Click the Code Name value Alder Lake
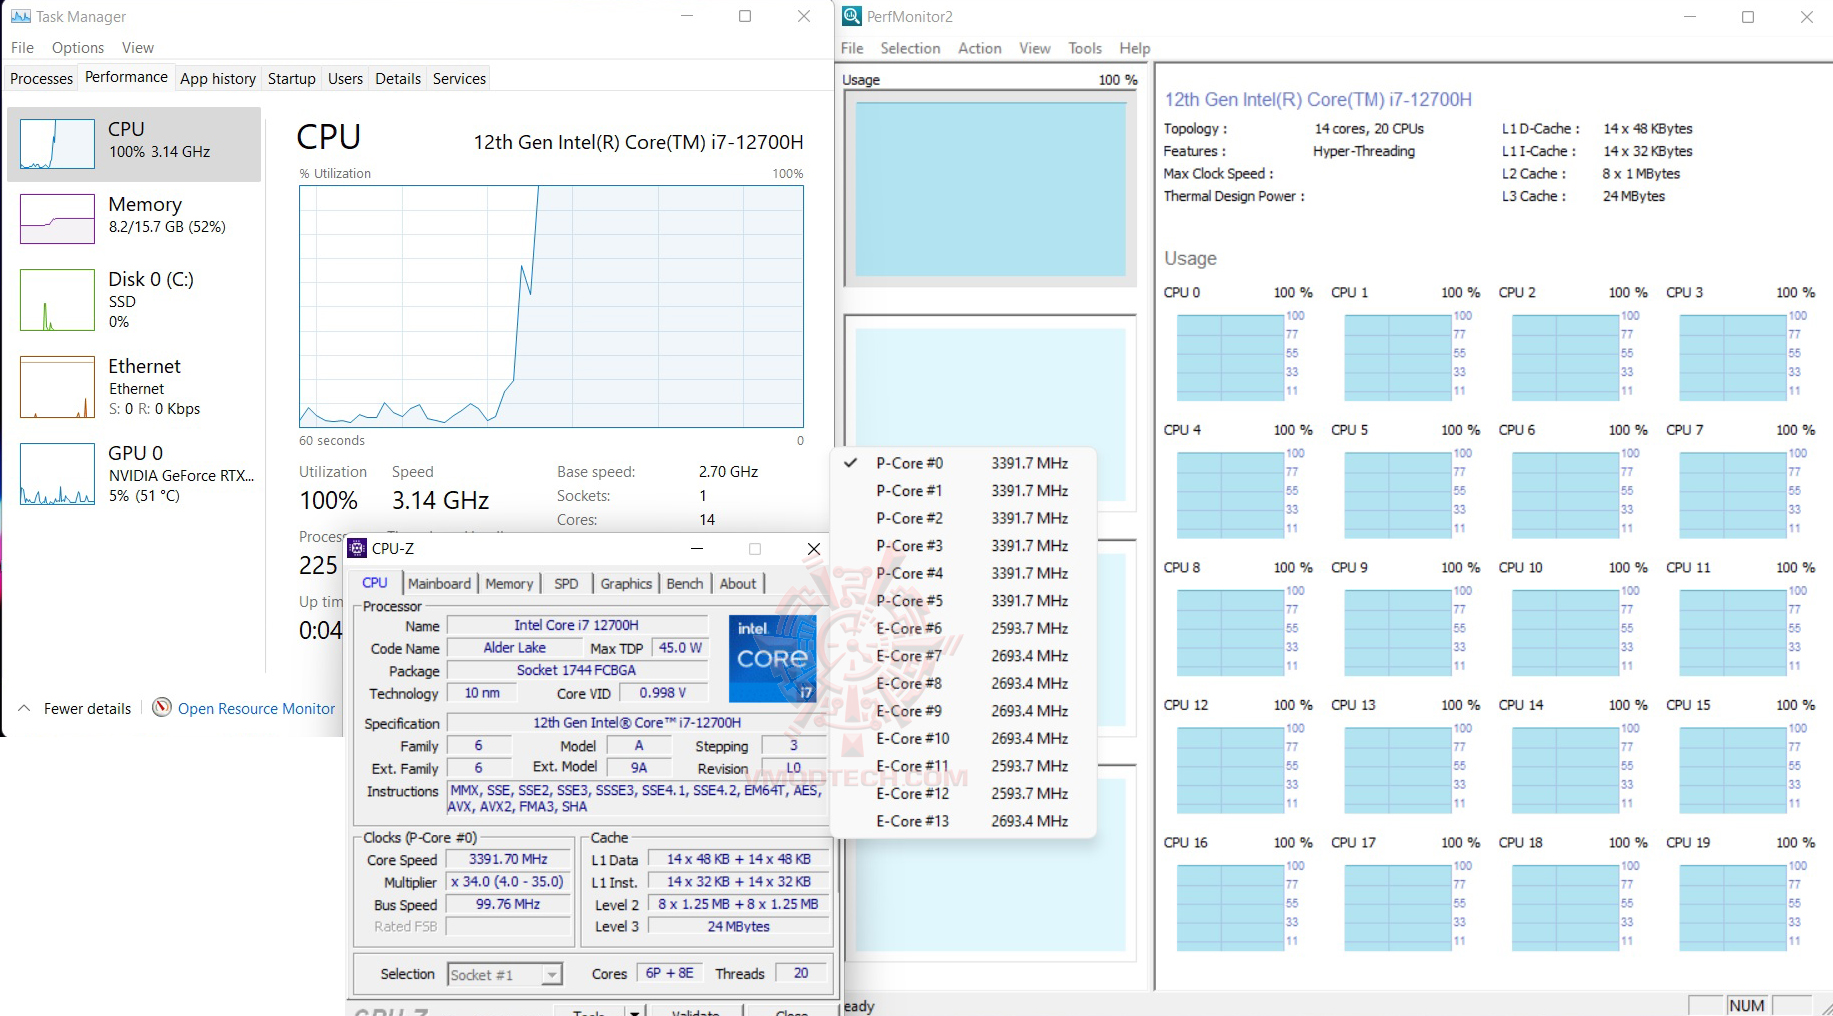Screen dimensions: 1833x1016 (515, 648)
